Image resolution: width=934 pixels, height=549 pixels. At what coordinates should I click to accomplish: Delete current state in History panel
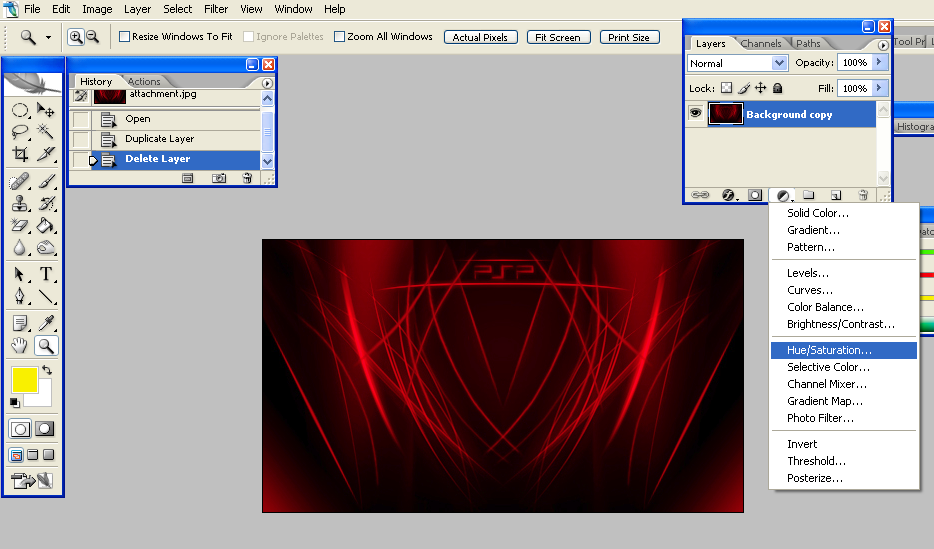[x=247, y=178]
